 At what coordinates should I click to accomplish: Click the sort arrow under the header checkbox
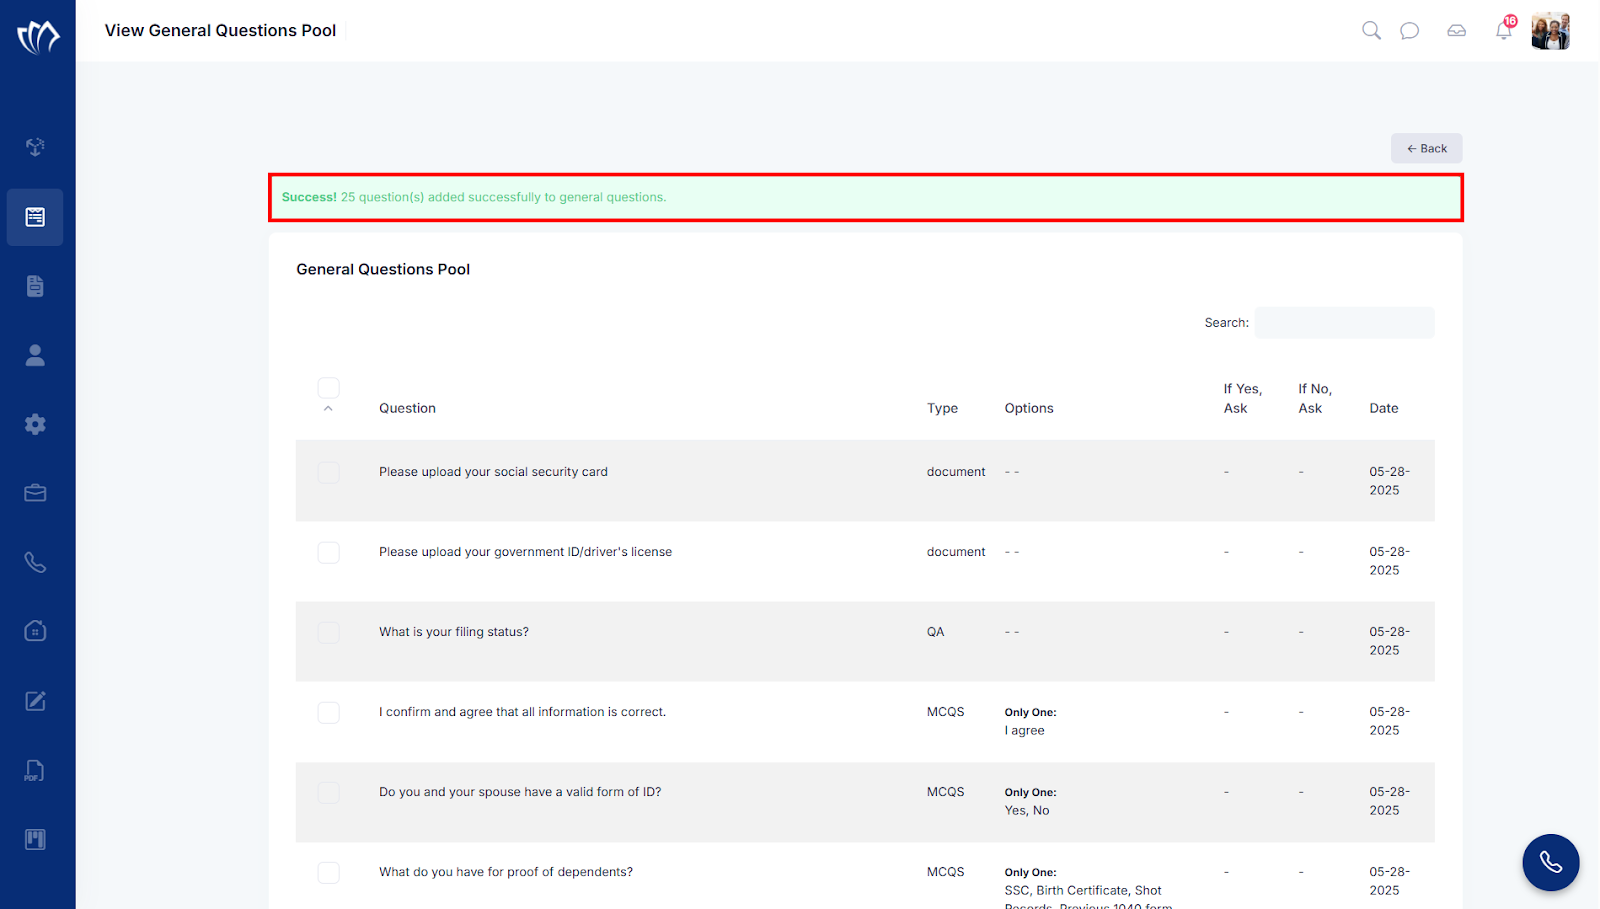[x=328, y=409]
